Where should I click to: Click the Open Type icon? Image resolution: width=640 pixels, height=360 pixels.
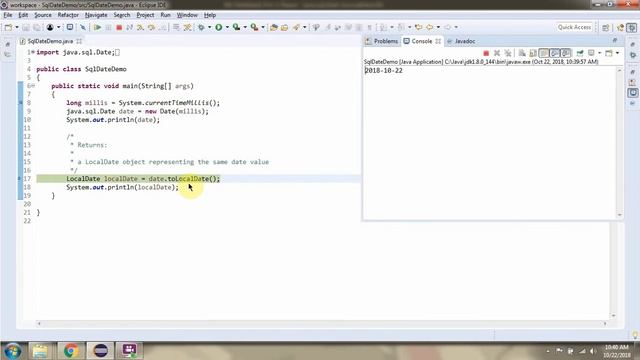coord(274,27)
